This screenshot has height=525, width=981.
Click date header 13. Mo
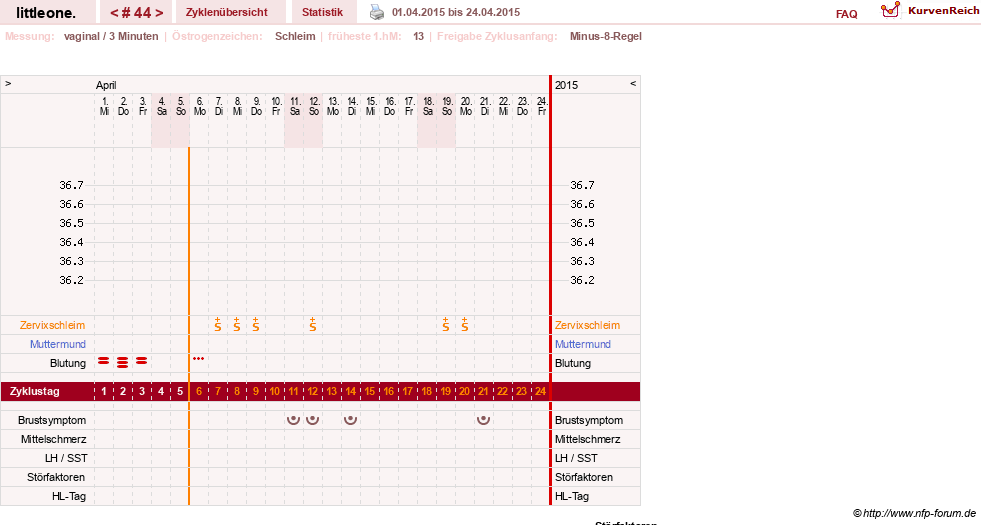coord(333,106)
